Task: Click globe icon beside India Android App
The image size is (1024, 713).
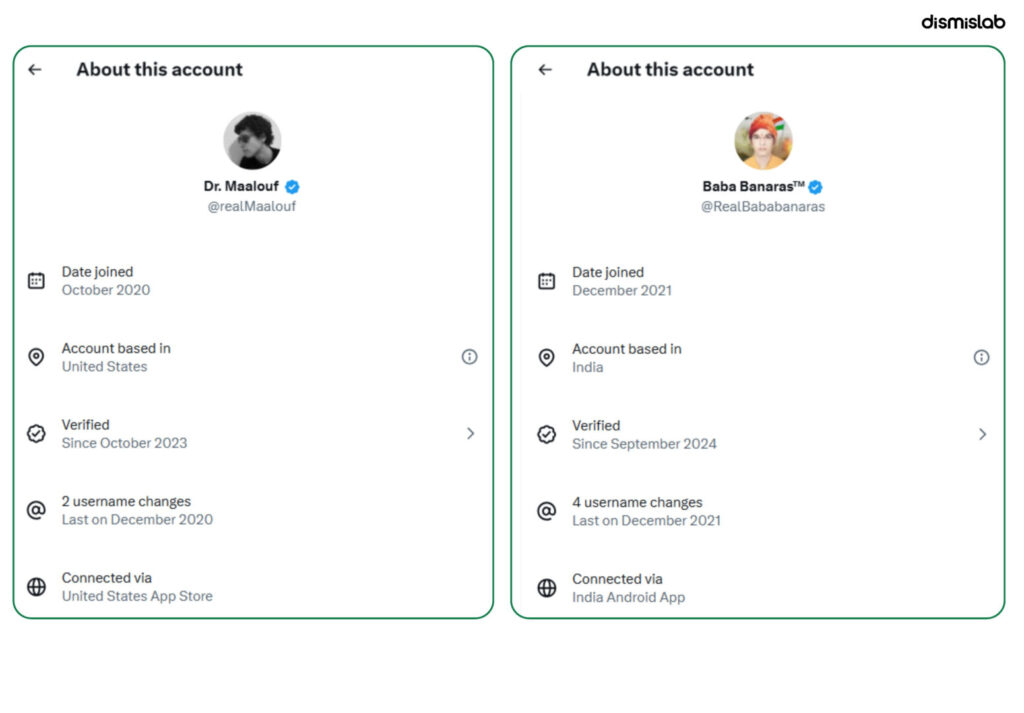Action: pyautogui.click(x=547, y=588)
